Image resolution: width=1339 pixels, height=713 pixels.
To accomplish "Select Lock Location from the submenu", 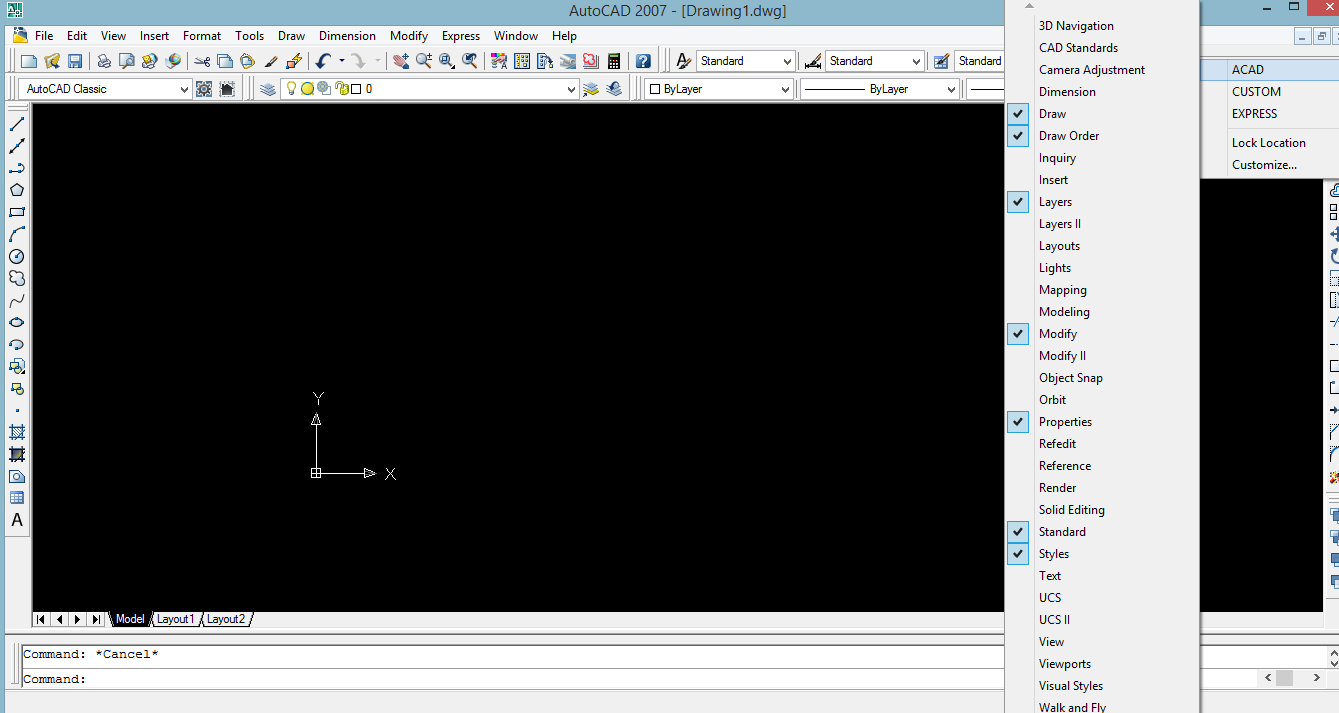I will [x=1268, y=141].
